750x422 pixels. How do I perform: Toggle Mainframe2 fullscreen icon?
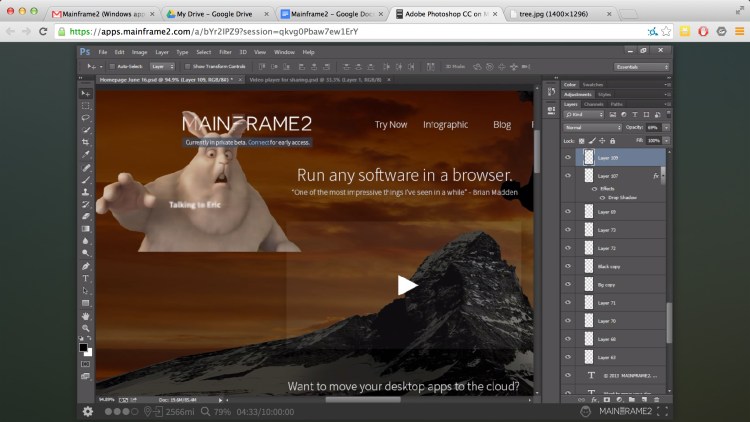(662, 411)
